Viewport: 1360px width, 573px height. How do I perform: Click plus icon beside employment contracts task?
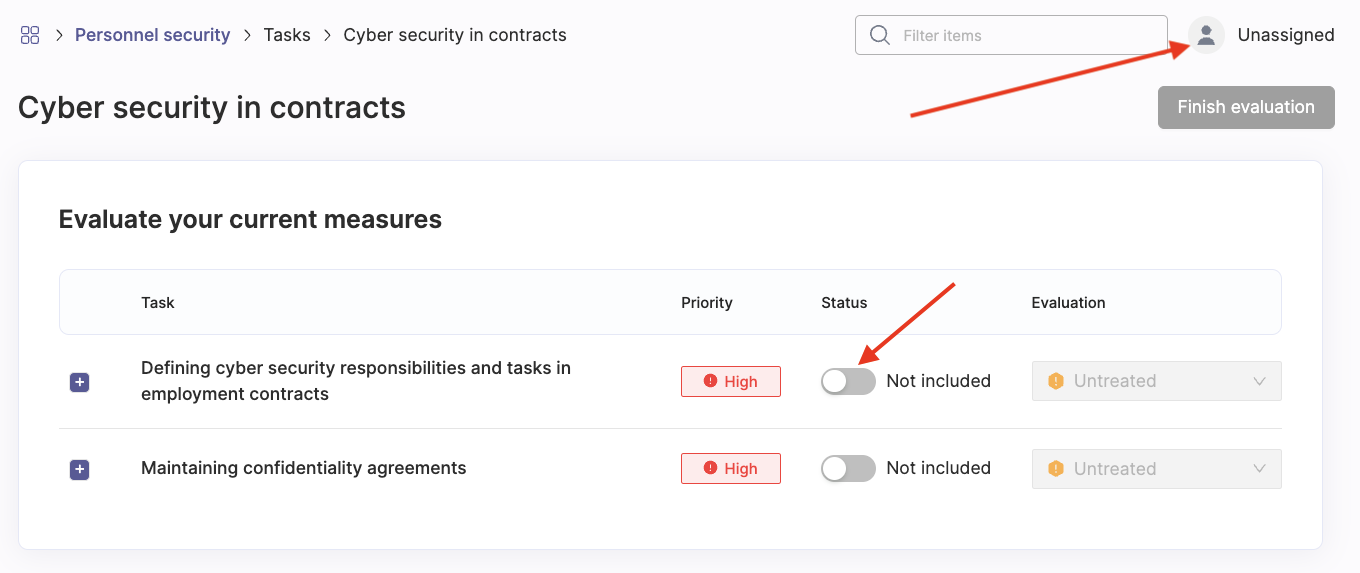pos(80,382)
